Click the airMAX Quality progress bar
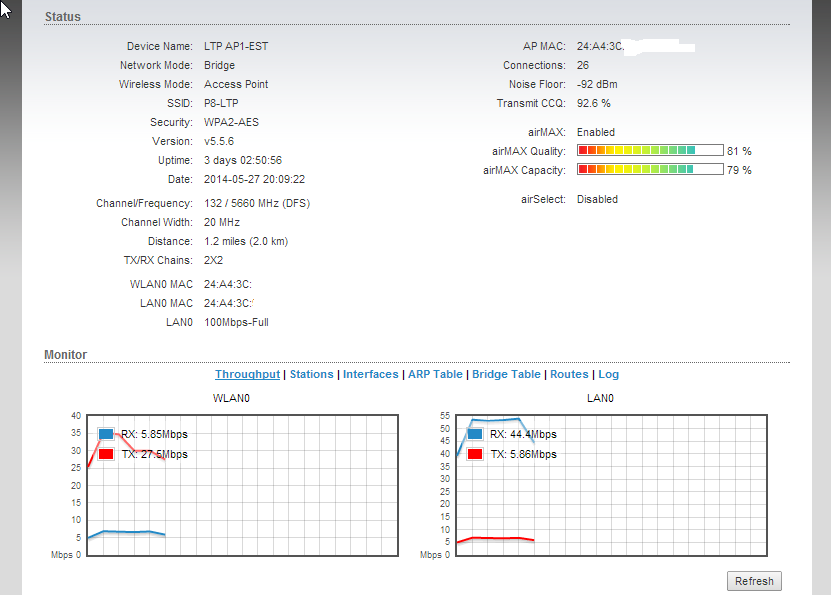 650,150
